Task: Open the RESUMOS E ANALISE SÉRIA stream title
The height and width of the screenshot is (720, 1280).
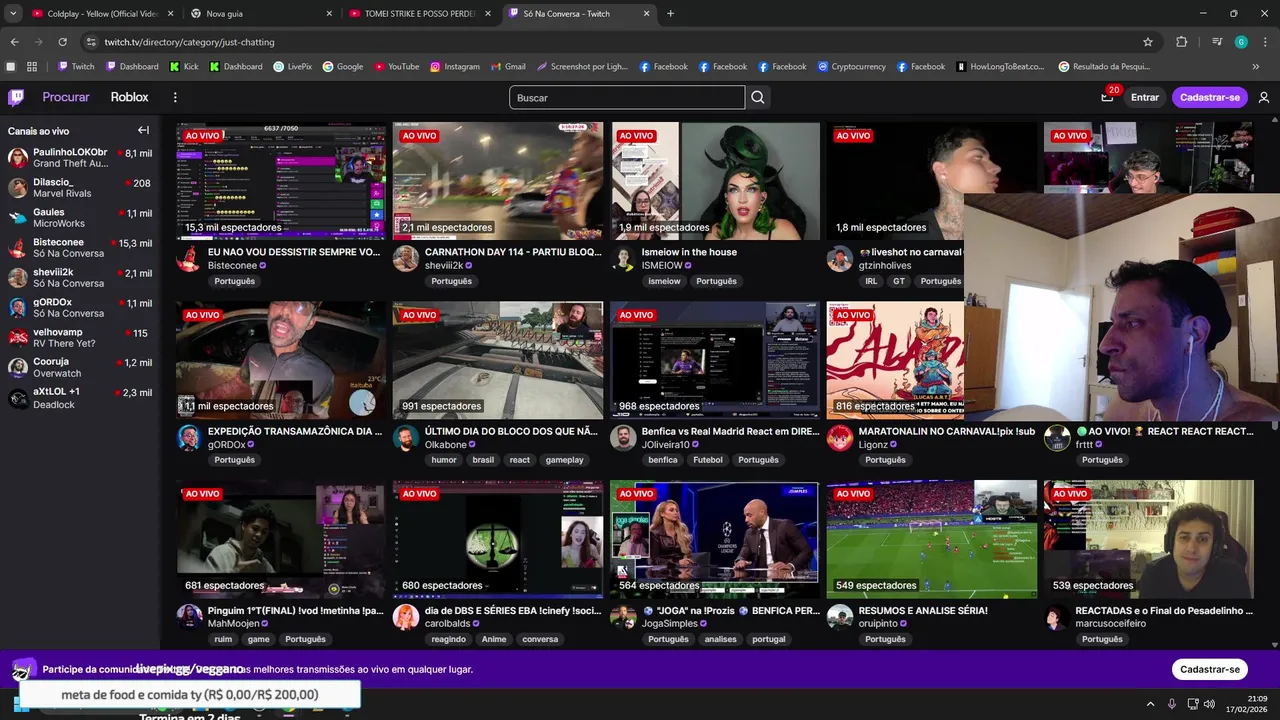Action: click(x=923, y=610)
